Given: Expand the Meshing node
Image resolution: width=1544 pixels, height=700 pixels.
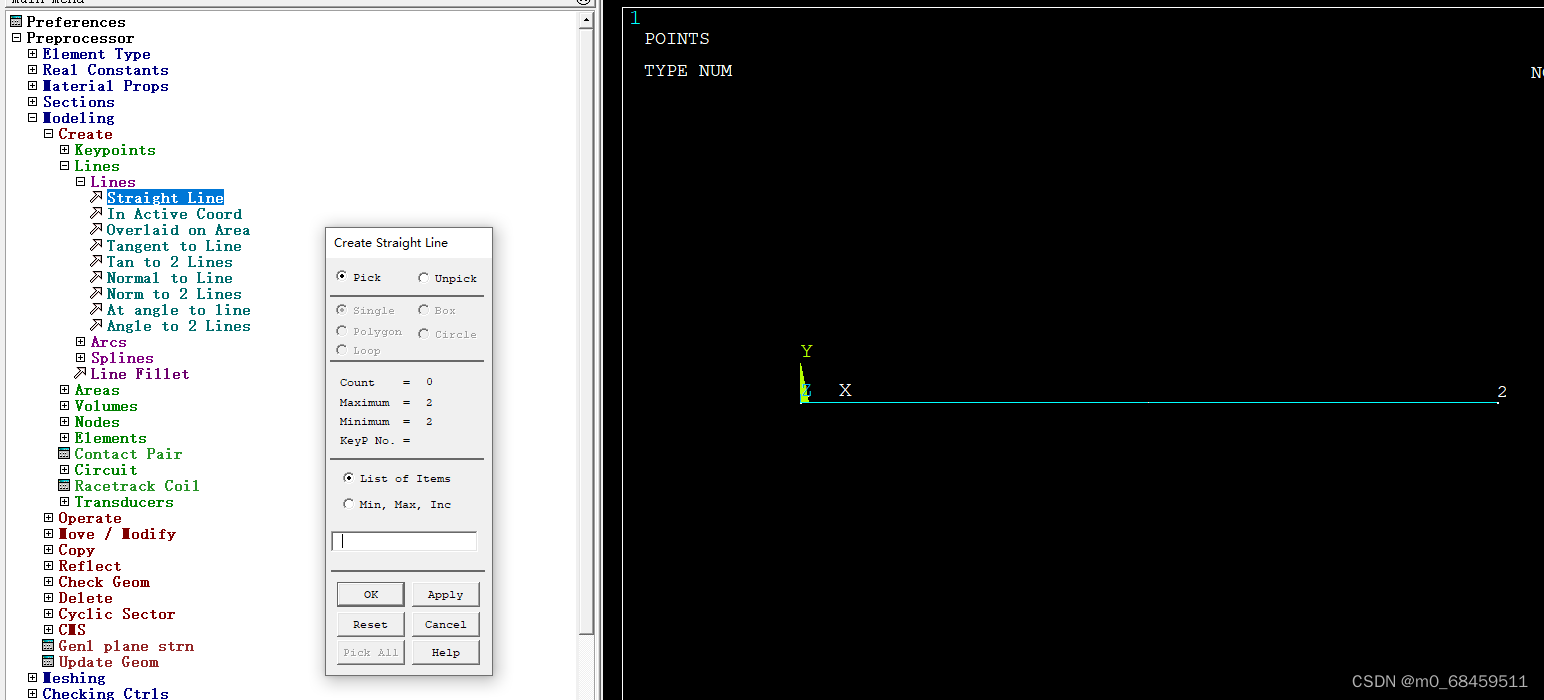Looking at the screenshot, I should click(x=32, y=678).
